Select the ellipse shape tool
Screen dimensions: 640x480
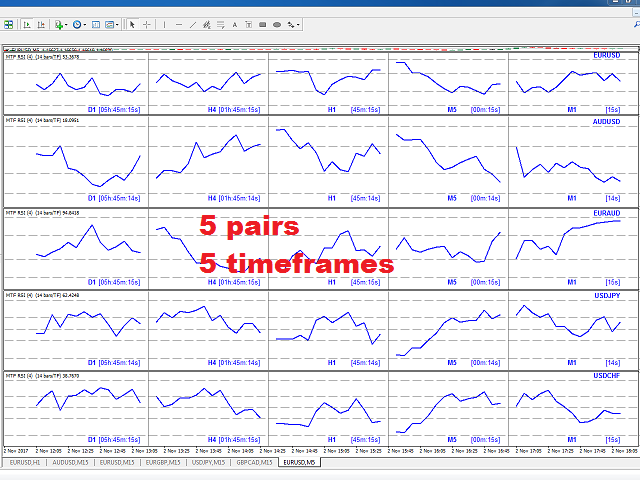[277, 25]
